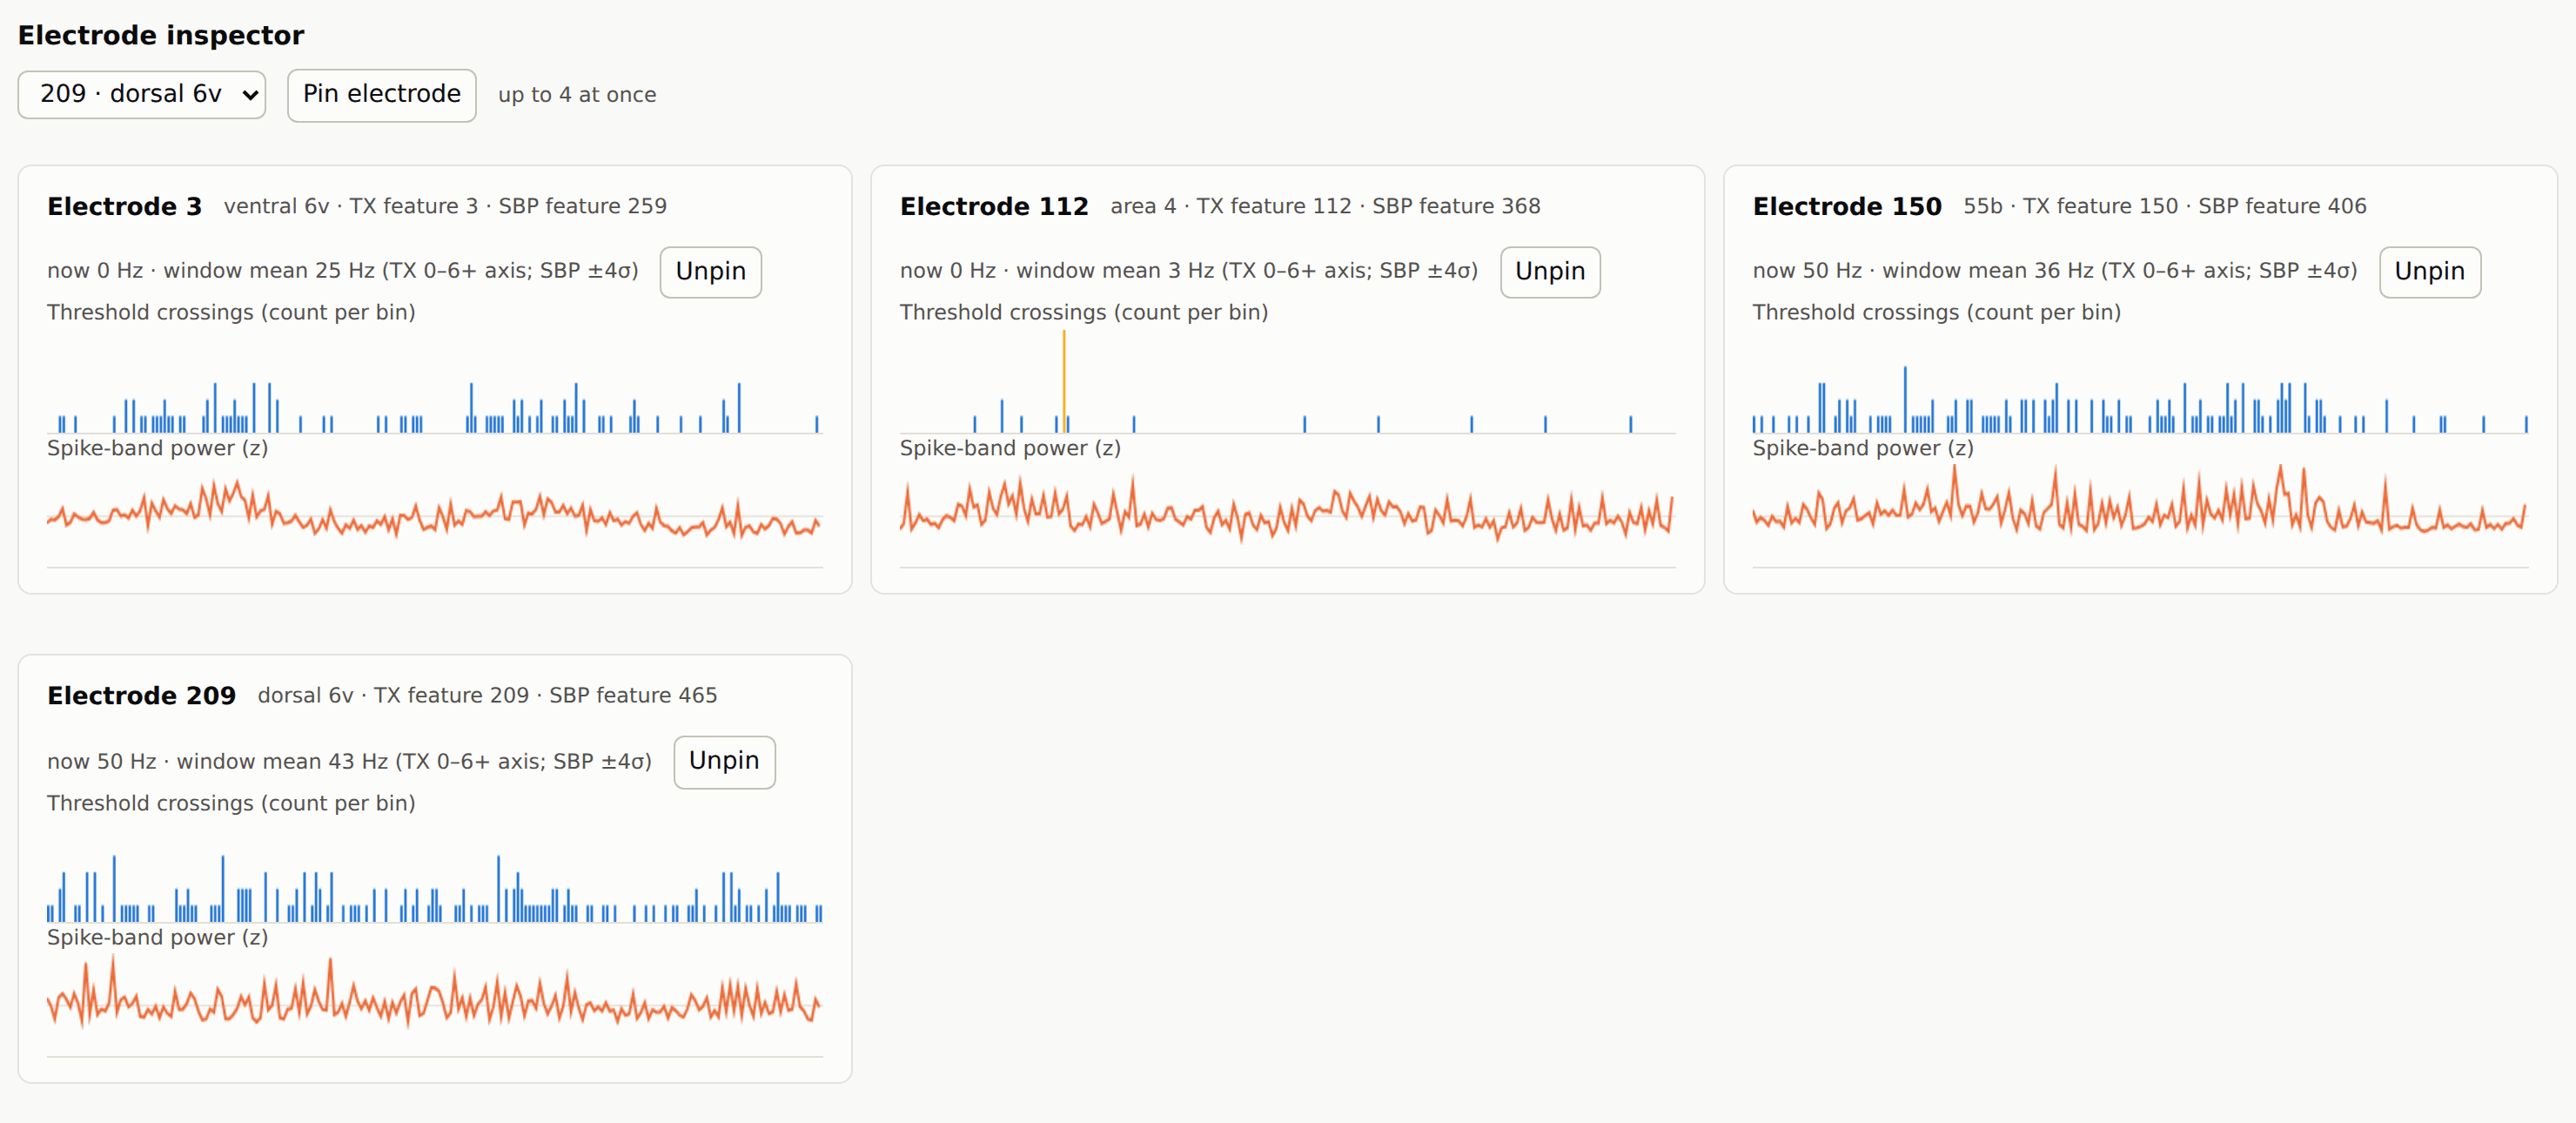Viewport: 2576px width, 1123px height.
Task: Click the Electrode 209 title
Action: click(x=141, y=695)
